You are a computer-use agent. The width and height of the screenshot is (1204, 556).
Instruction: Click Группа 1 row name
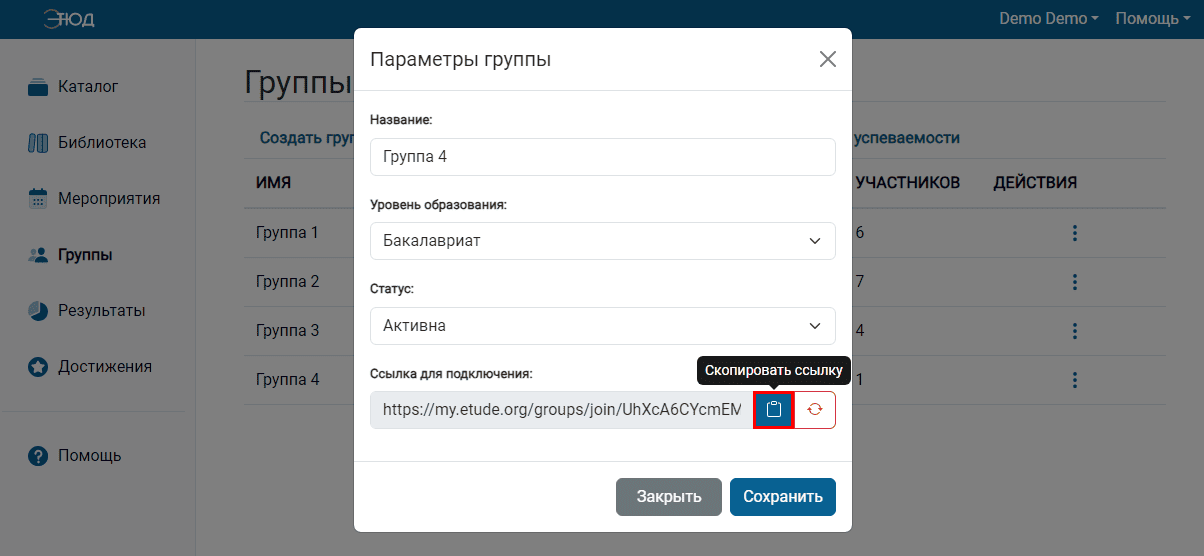287,233
